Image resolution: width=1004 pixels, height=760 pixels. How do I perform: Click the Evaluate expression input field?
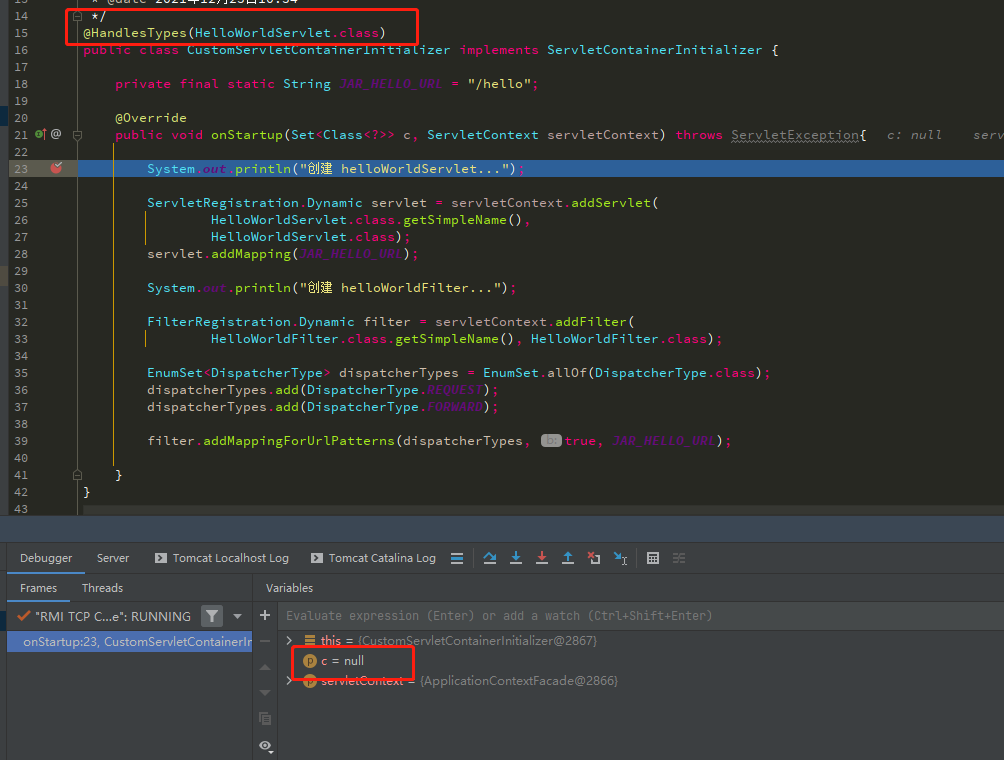click(x=640, y=615)
